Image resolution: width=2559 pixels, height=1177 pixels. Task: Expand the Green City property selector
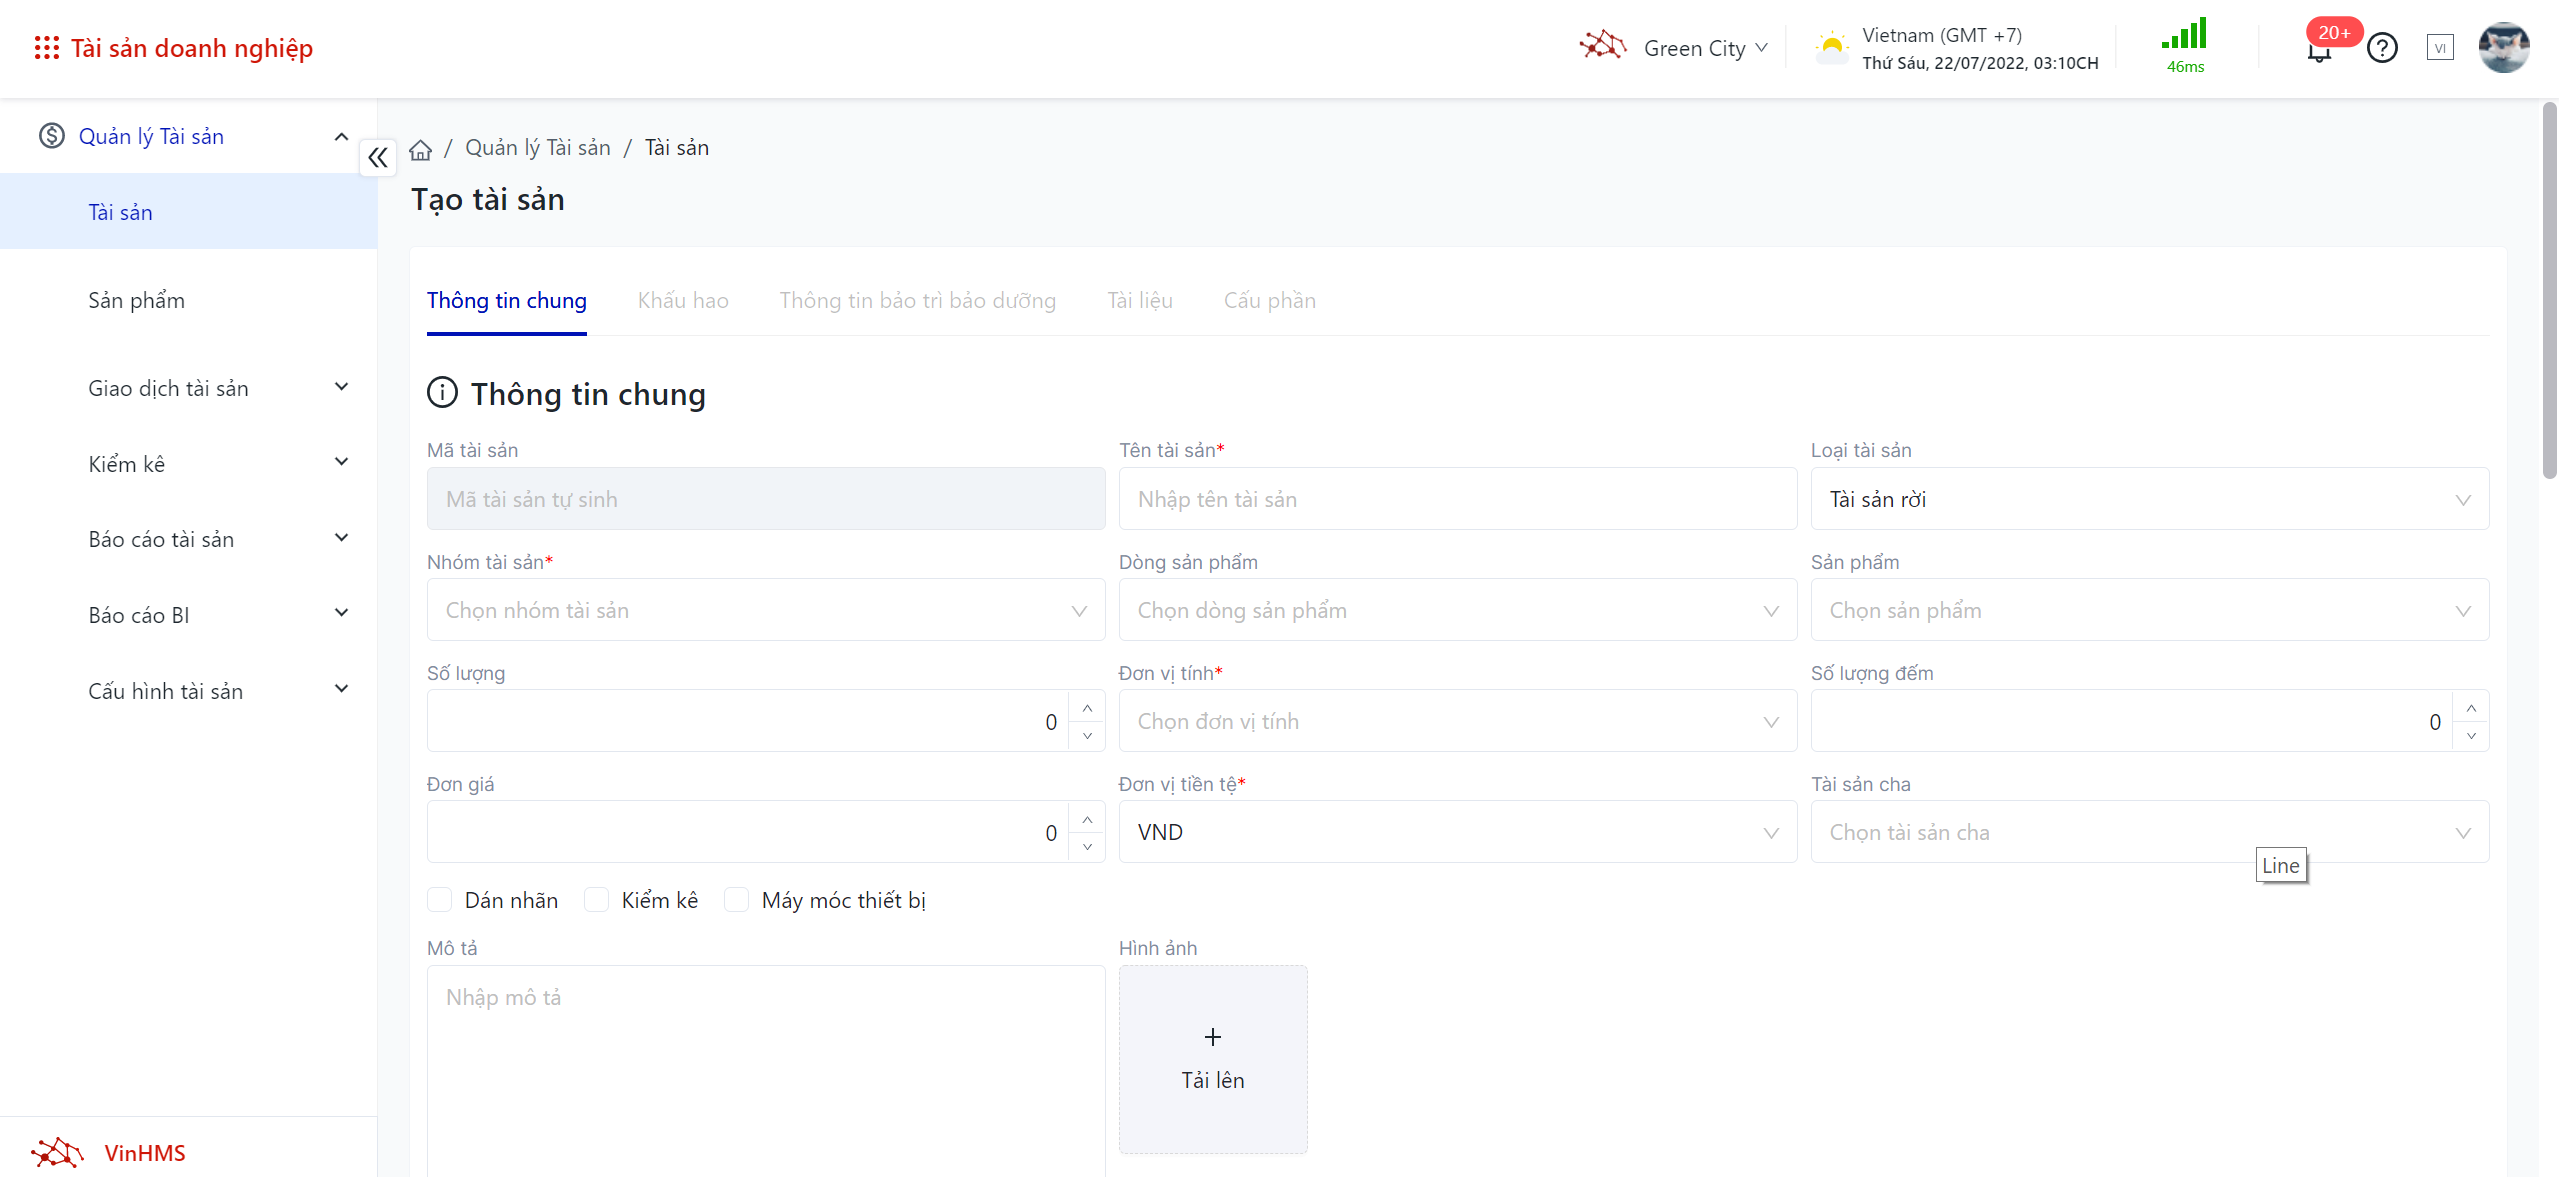1704,48
